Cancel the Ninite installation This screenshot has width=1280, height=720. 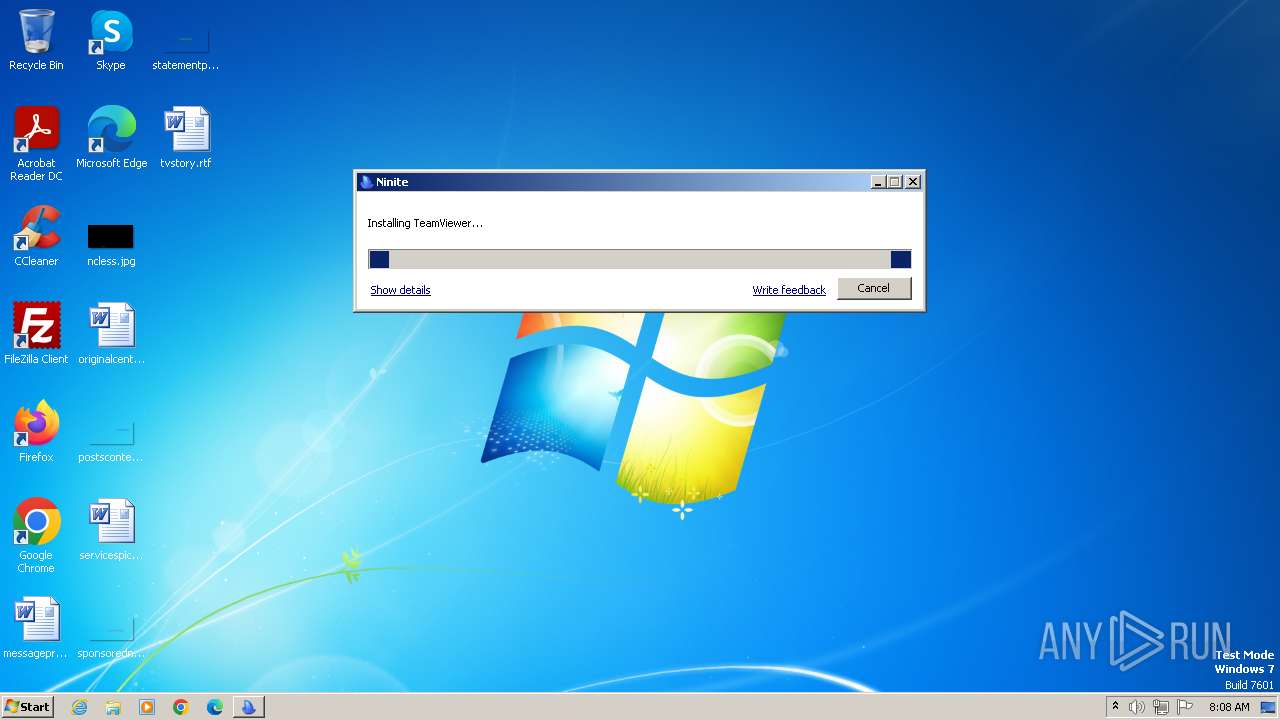coord(873,288)
